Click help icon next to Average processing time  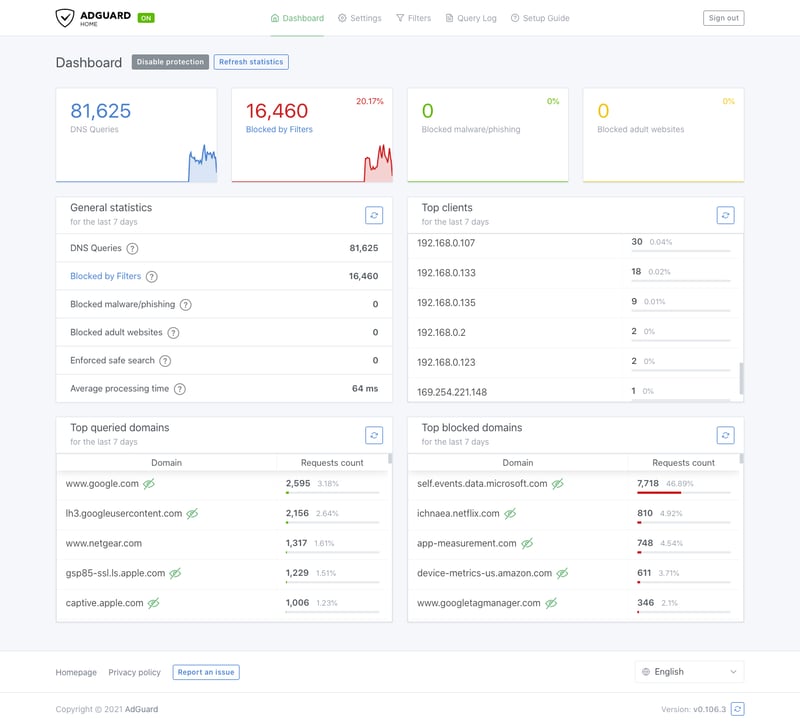tap(180, 389)
